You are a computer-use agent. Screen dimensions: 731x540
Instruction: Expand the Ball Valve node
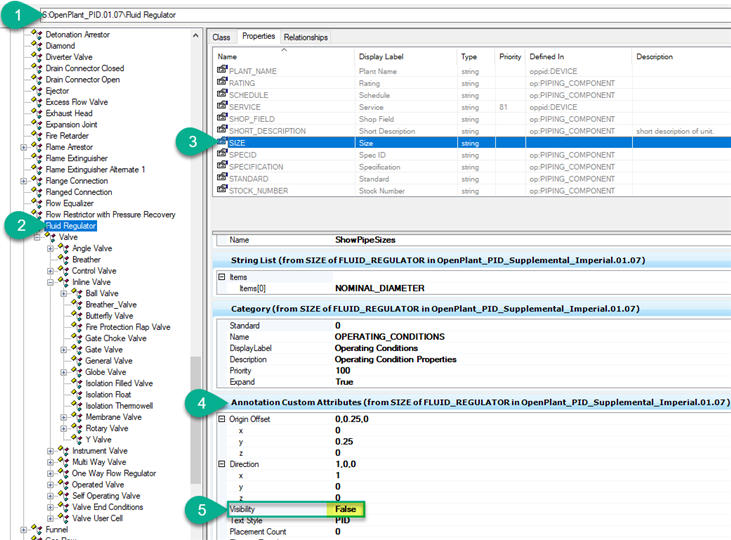[x=64, y=293]
